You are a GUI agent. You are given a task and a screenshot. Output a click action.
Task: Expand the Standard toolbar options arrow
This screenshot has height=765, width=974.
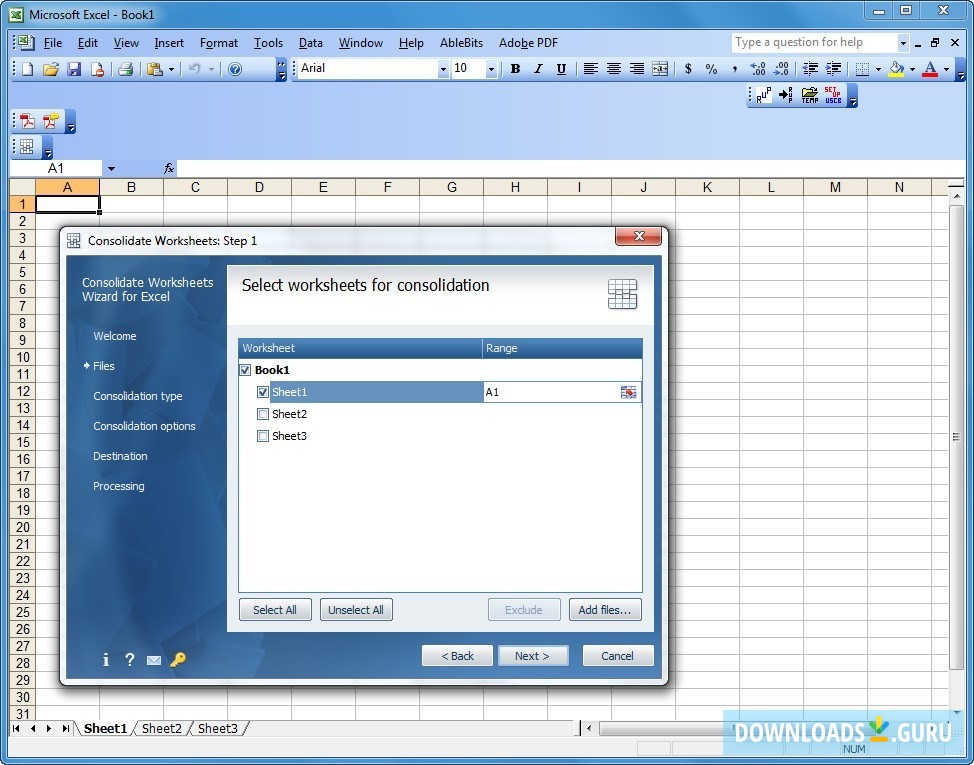[x=281, y=69]
